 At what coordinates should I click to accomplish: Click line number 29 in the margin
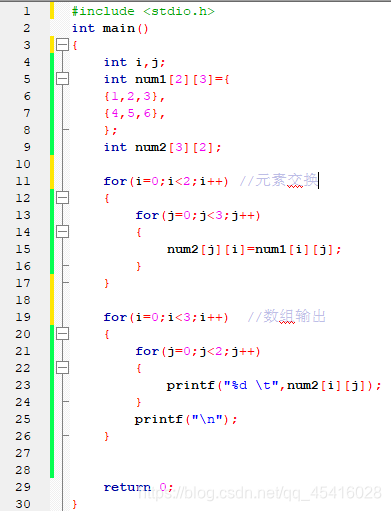pos(23,487)
